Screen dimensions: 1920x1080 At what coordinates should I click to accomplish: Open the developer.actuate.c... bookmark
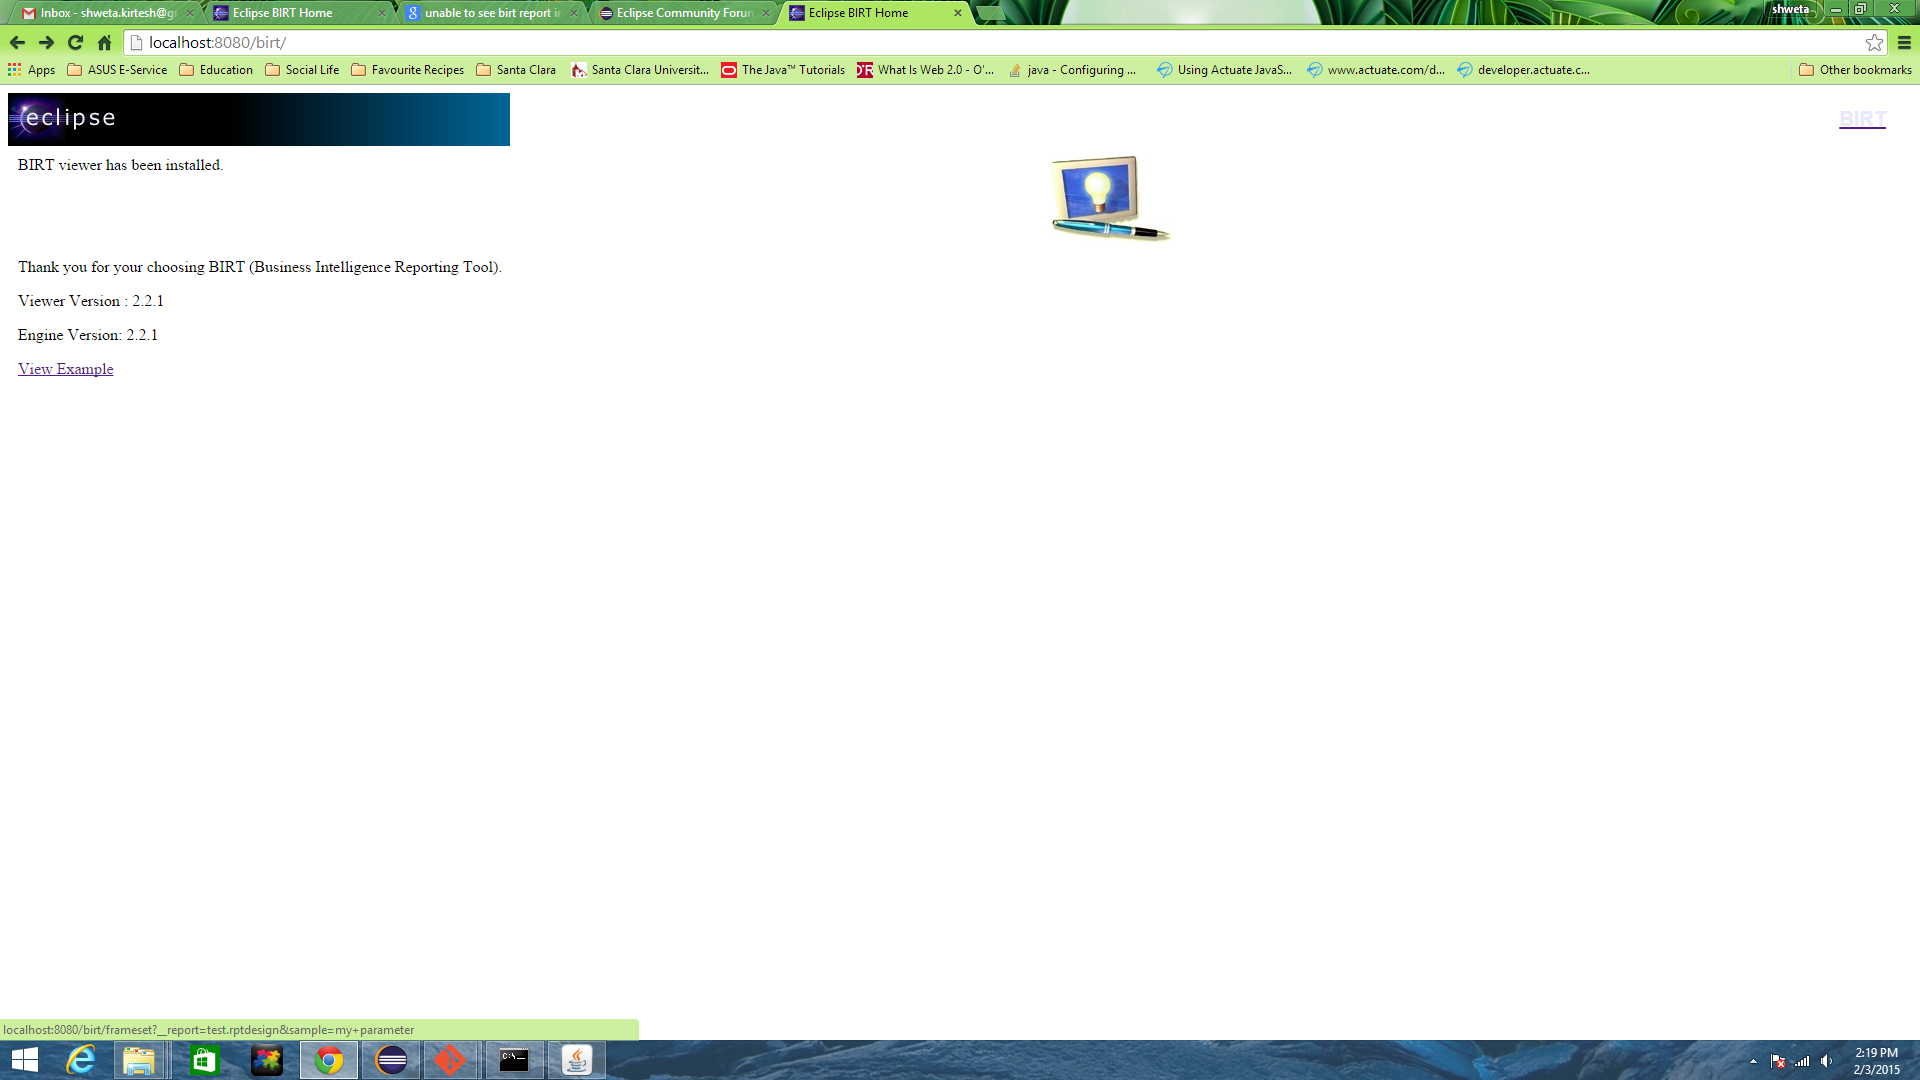1524,70
